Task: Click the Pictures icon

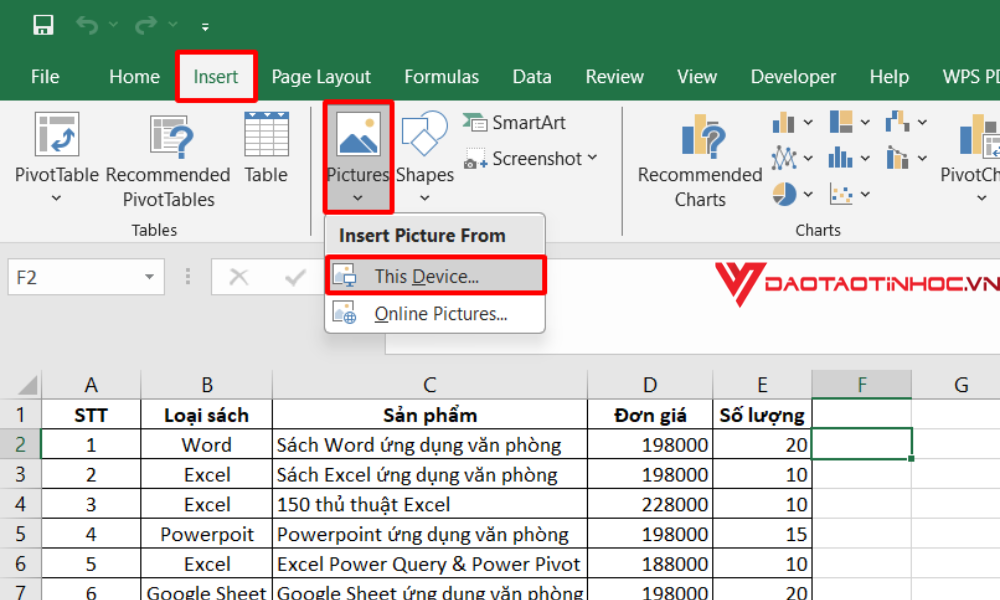Action: (x=357, y=135)
